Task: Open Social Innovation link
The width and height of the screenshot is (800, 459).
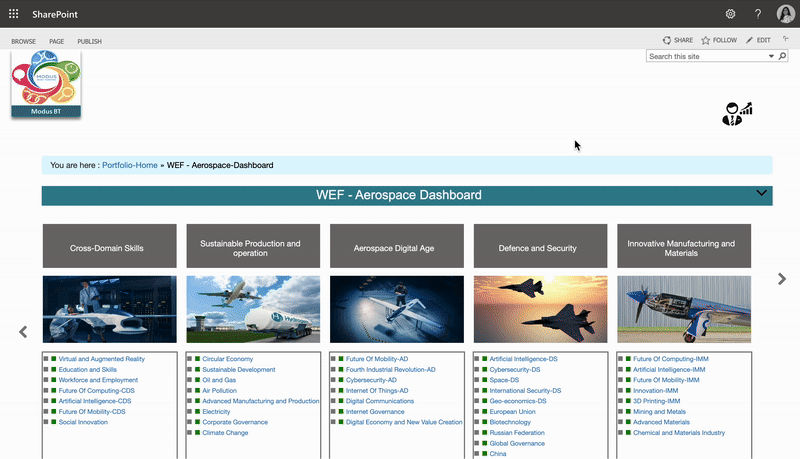Action: (83, 422)
